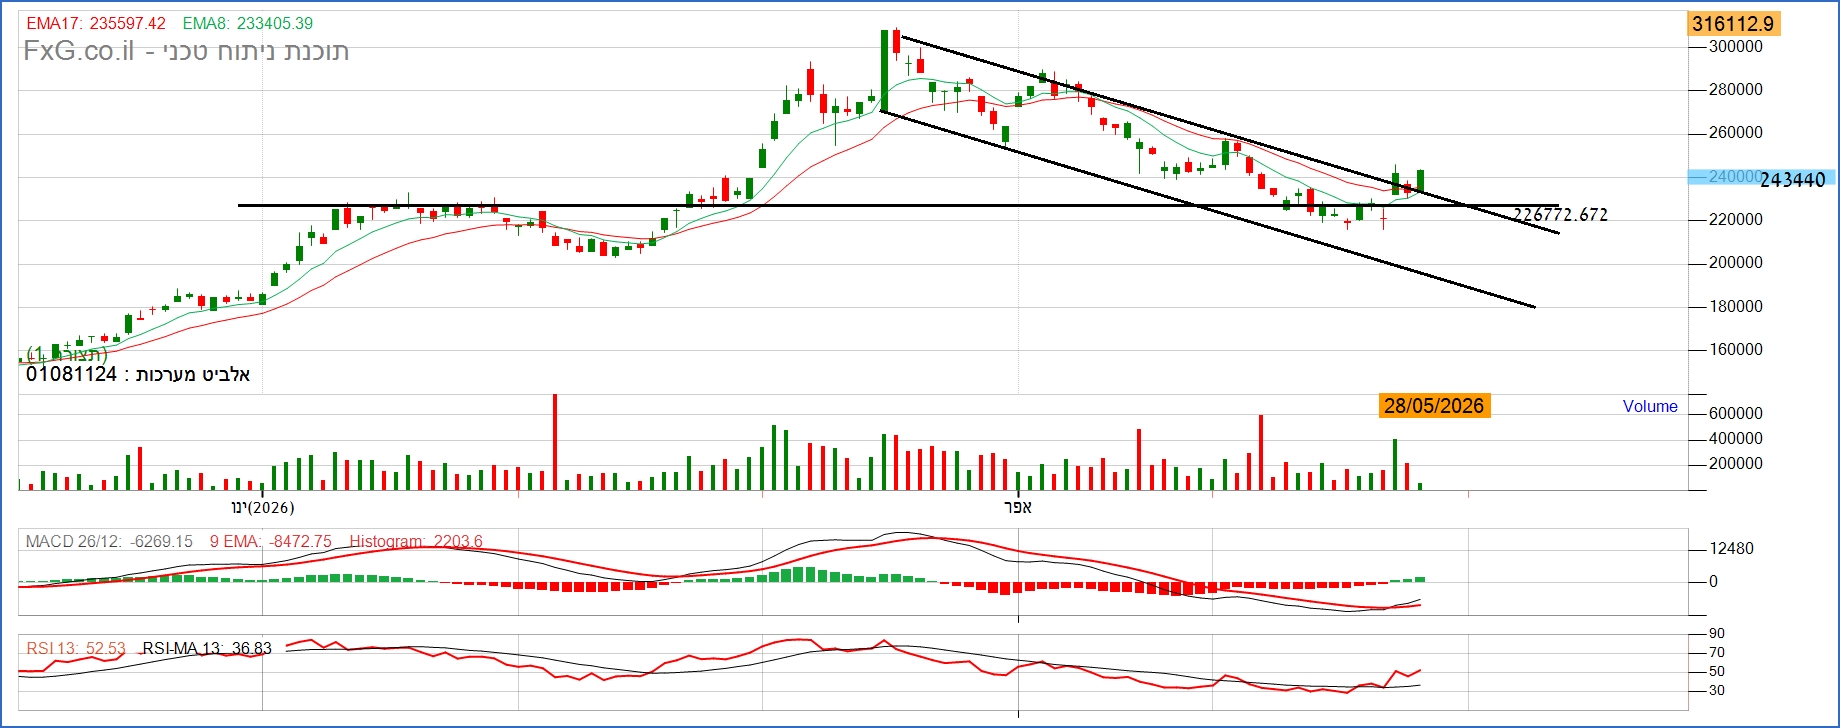Click the MACD 26/12 indicator label
The image size is (1840, 728).
109,541
